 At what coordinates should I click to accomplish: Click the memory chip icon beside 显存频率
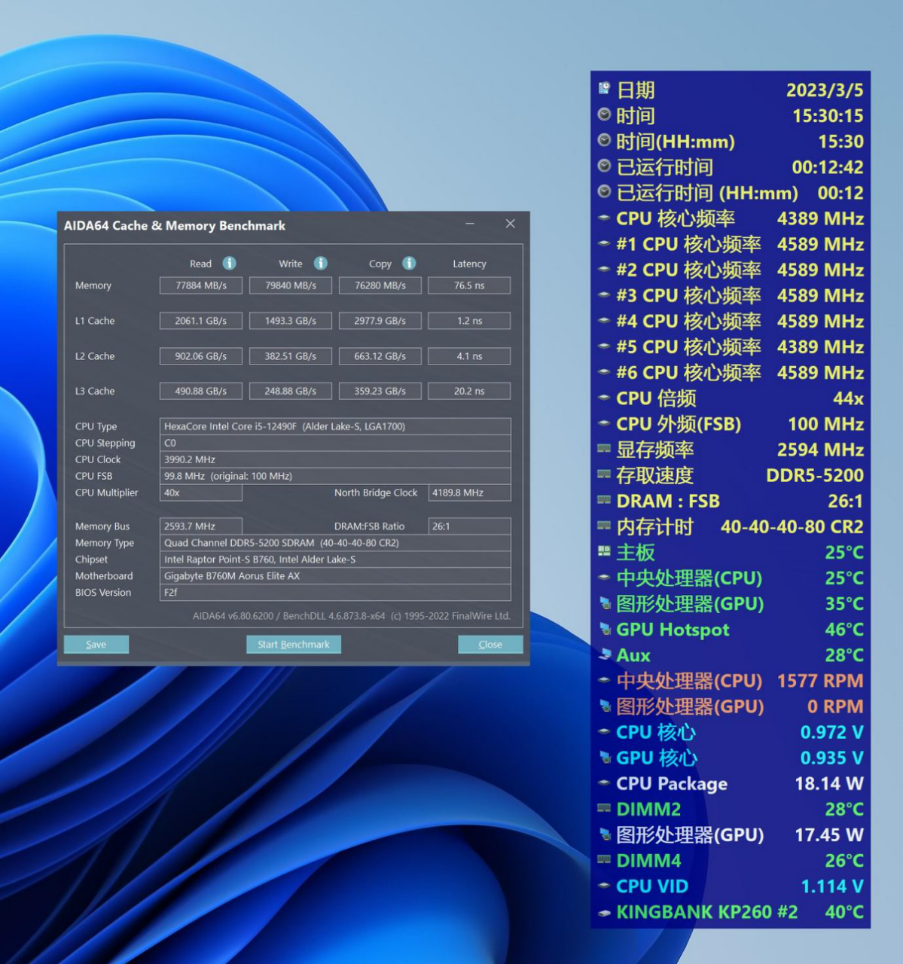(x=604, y=448)
